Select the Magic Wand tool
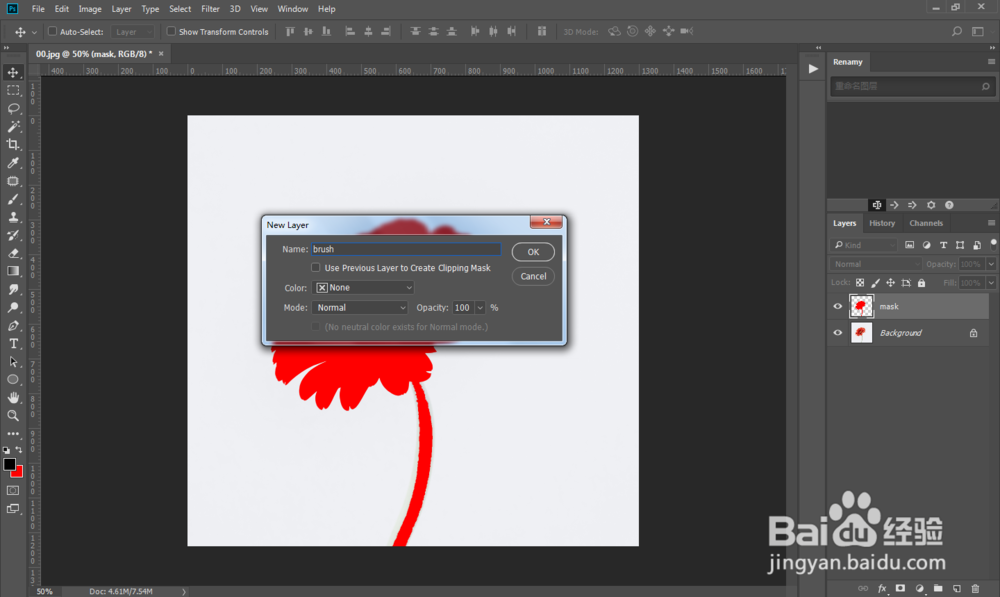Screen dimensions: 1000x597 13,126
